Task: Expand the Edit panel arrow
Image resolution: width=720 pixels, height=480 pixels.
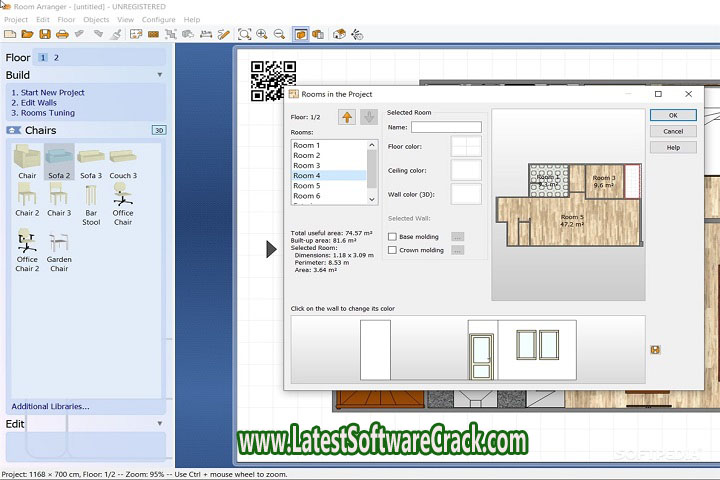Action: coord(159,424)
